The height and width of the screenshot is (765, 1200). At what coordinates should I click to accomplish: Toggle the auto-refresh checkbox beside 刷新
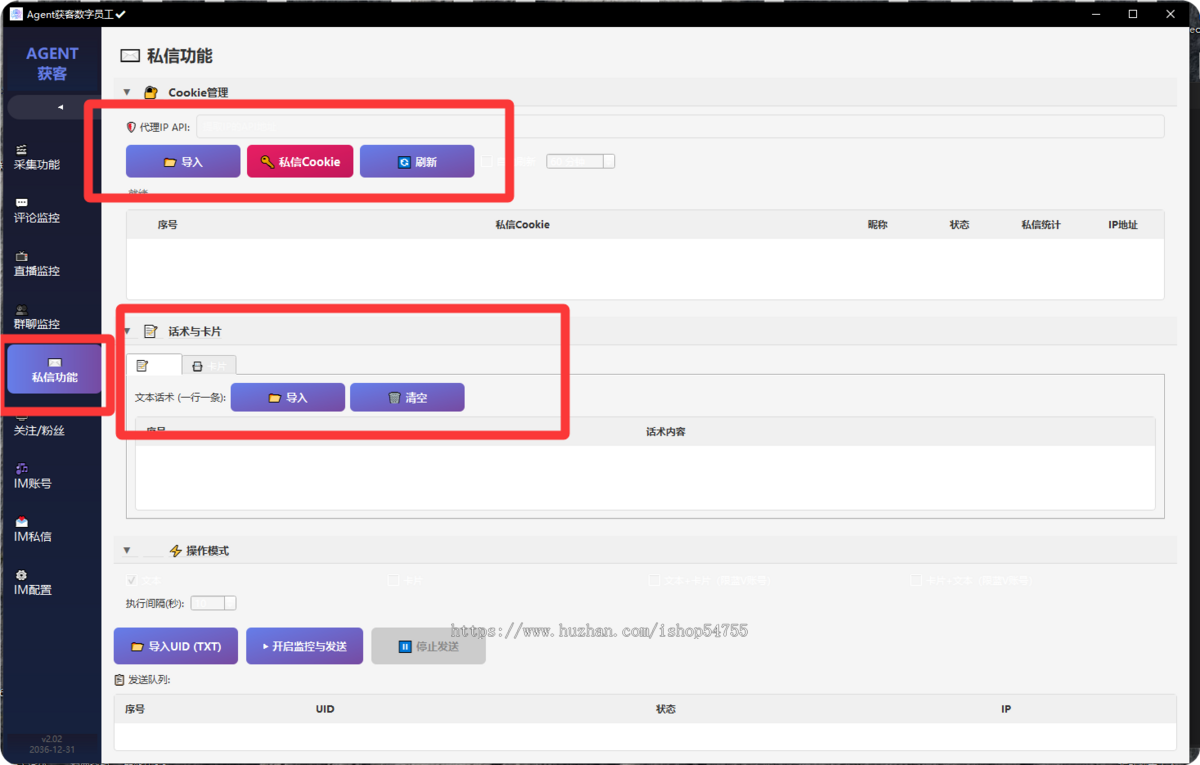[x=488, y=161]
